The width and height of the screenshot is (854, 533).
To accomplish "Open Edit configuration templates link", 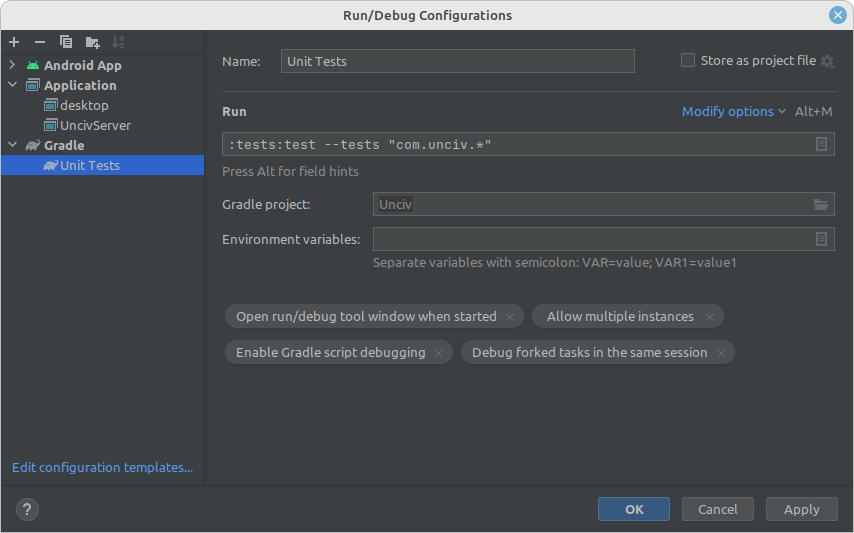I will (102, 467).
